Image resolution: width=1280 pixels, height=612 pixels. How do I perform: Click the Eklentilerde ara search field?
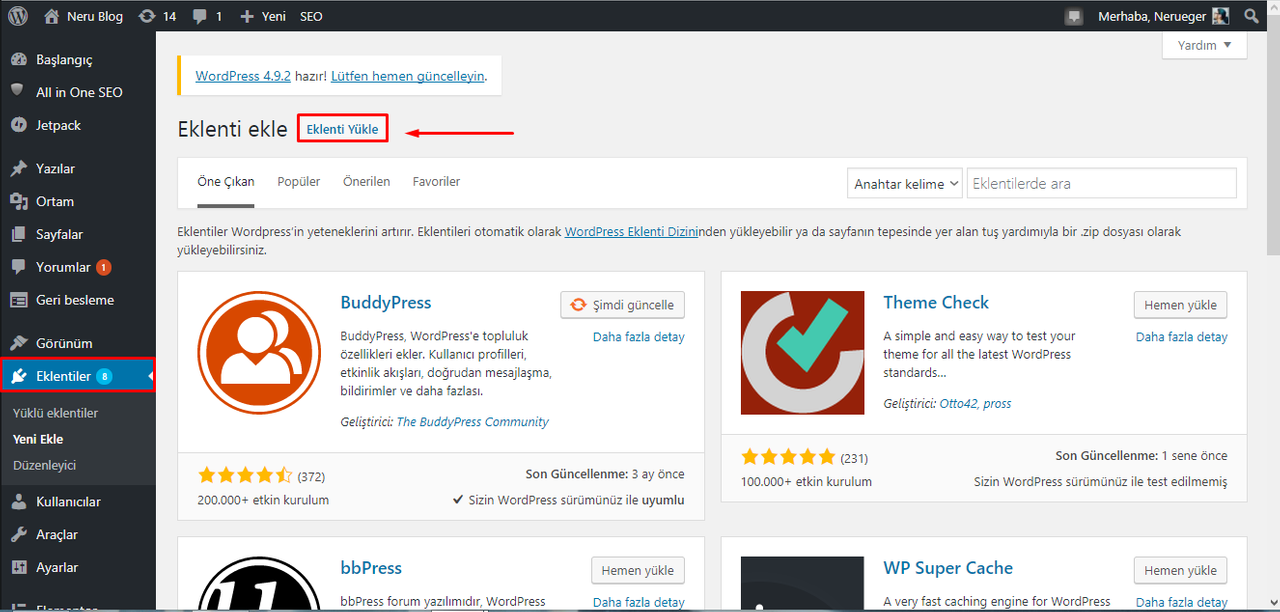(x=1102, y=183)
